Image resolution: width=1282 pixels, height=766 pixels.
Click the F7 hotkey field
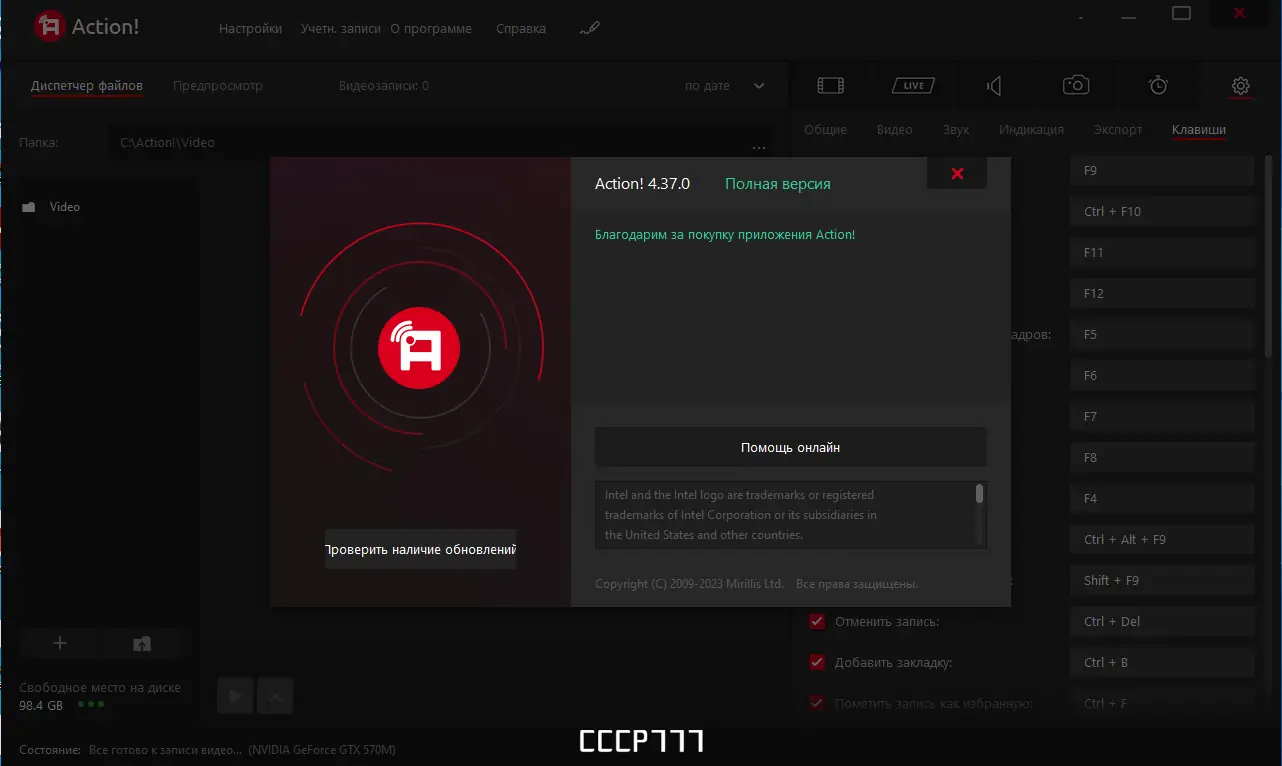point(1162,417)
